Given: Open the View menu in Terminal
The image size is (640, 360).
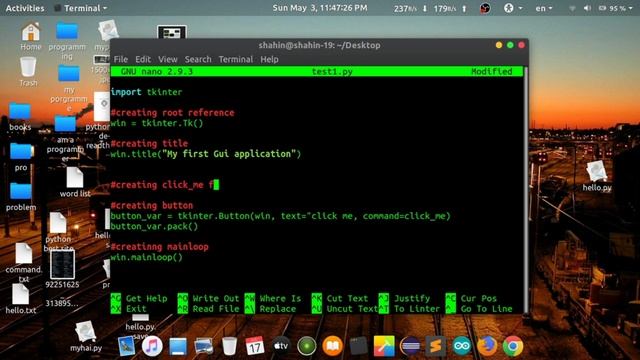Looking at the screenshot, I should click(167, 59).
